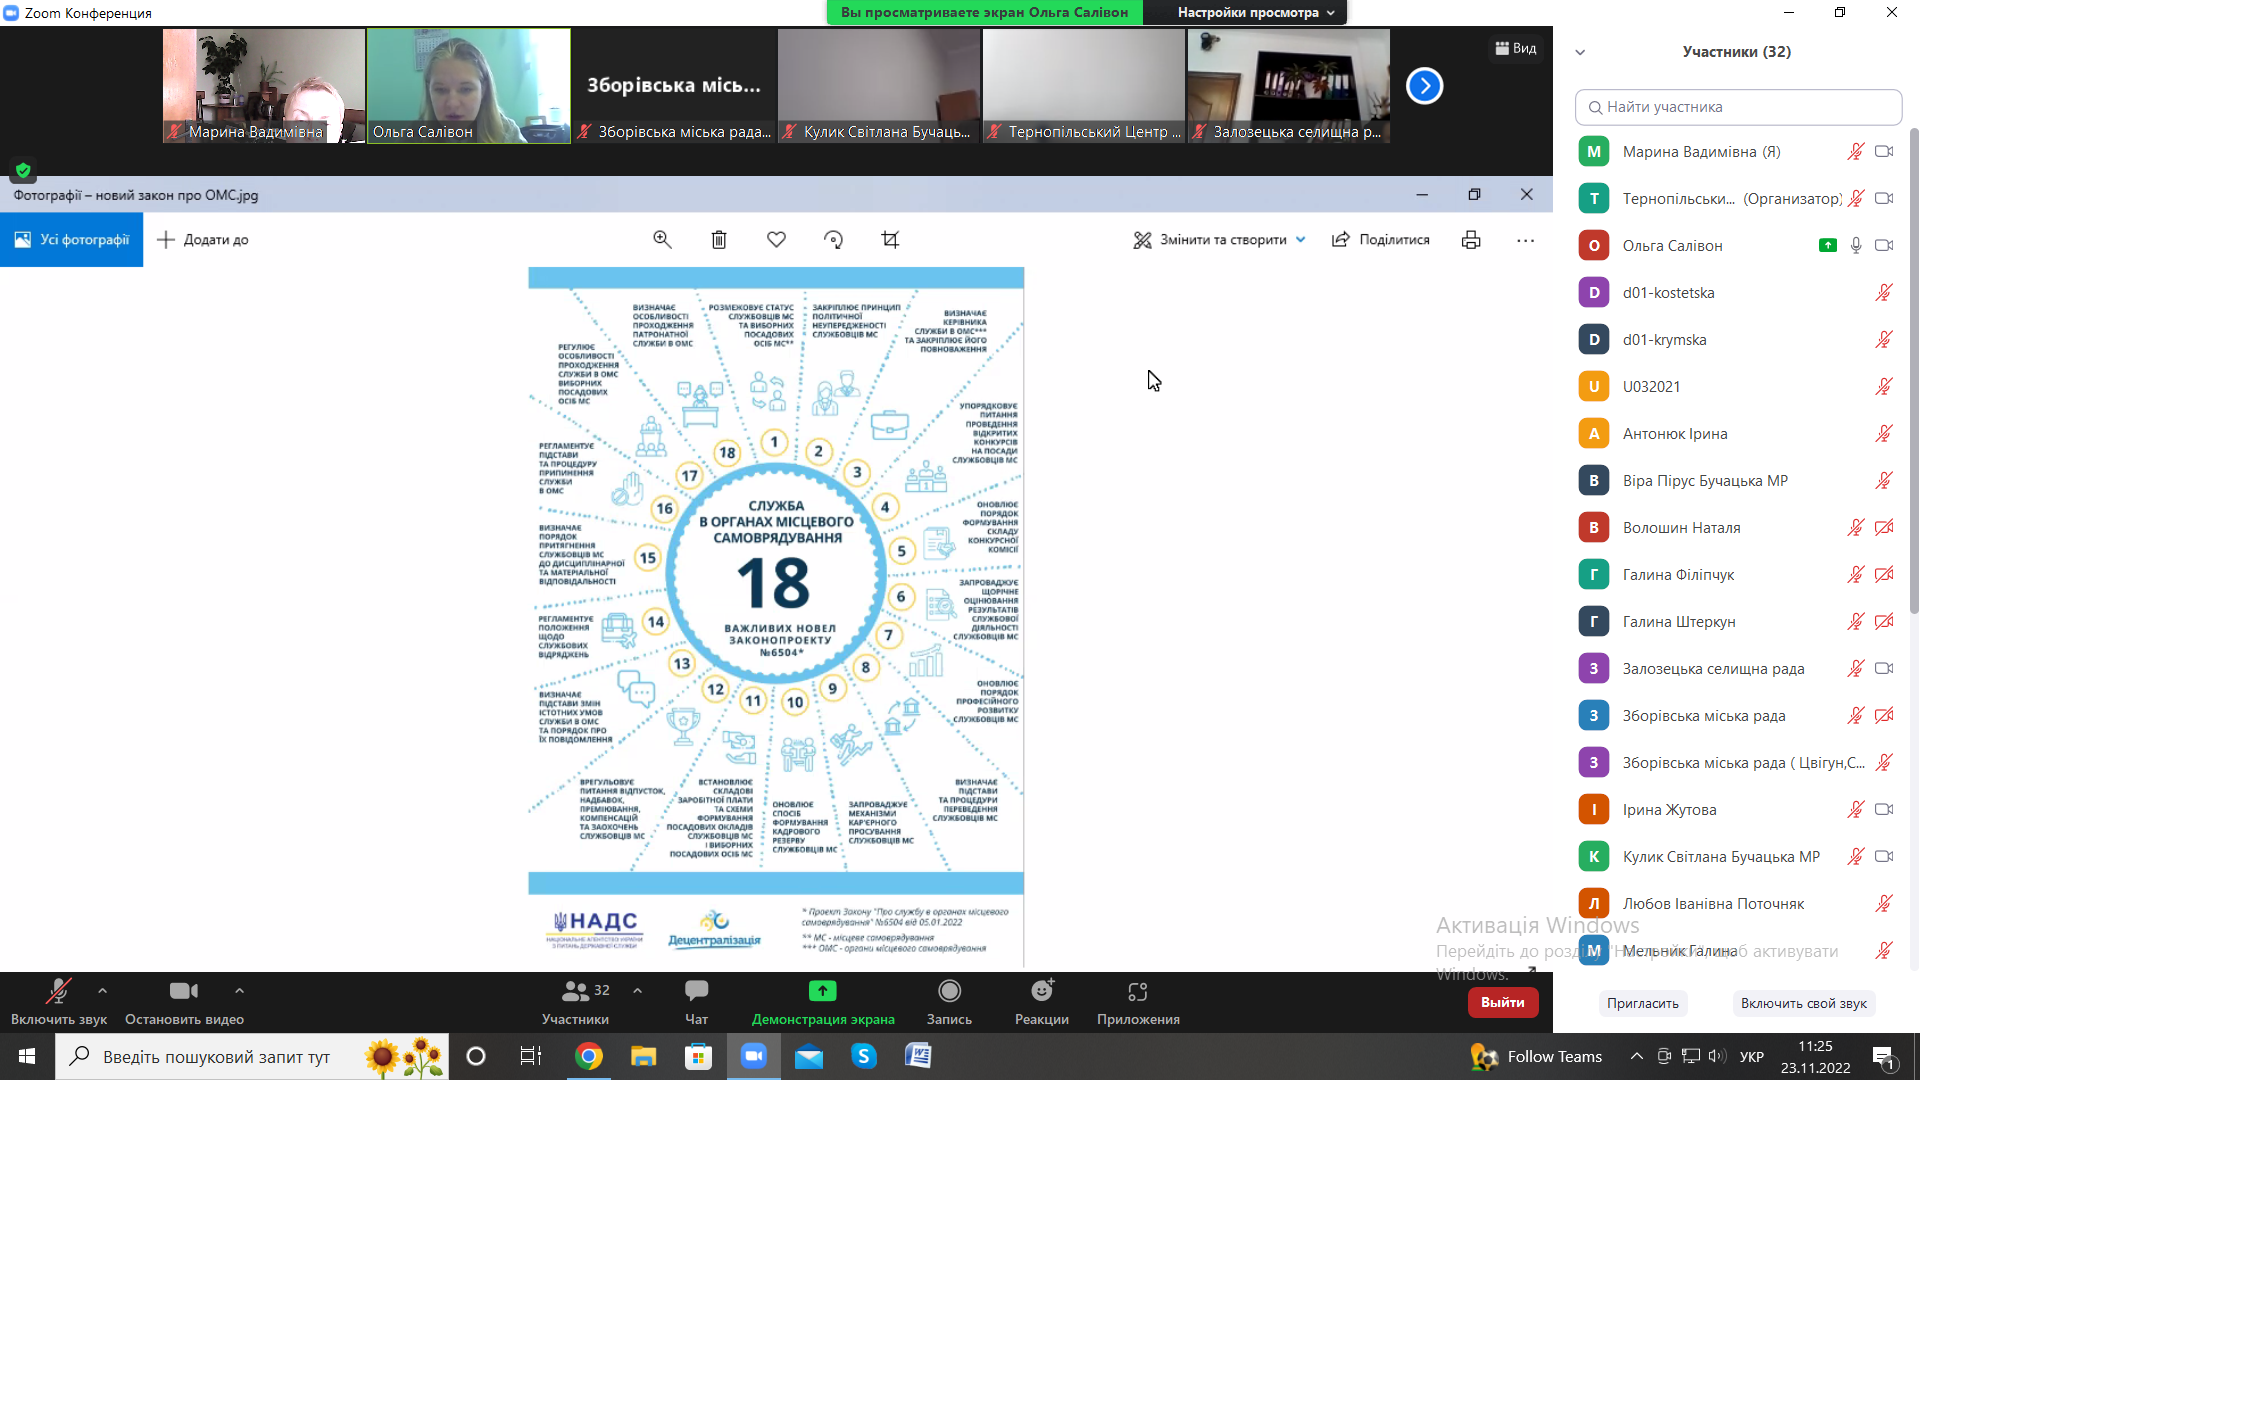Select Залозецька селищна video thumbnail

tap(1288, 86)
